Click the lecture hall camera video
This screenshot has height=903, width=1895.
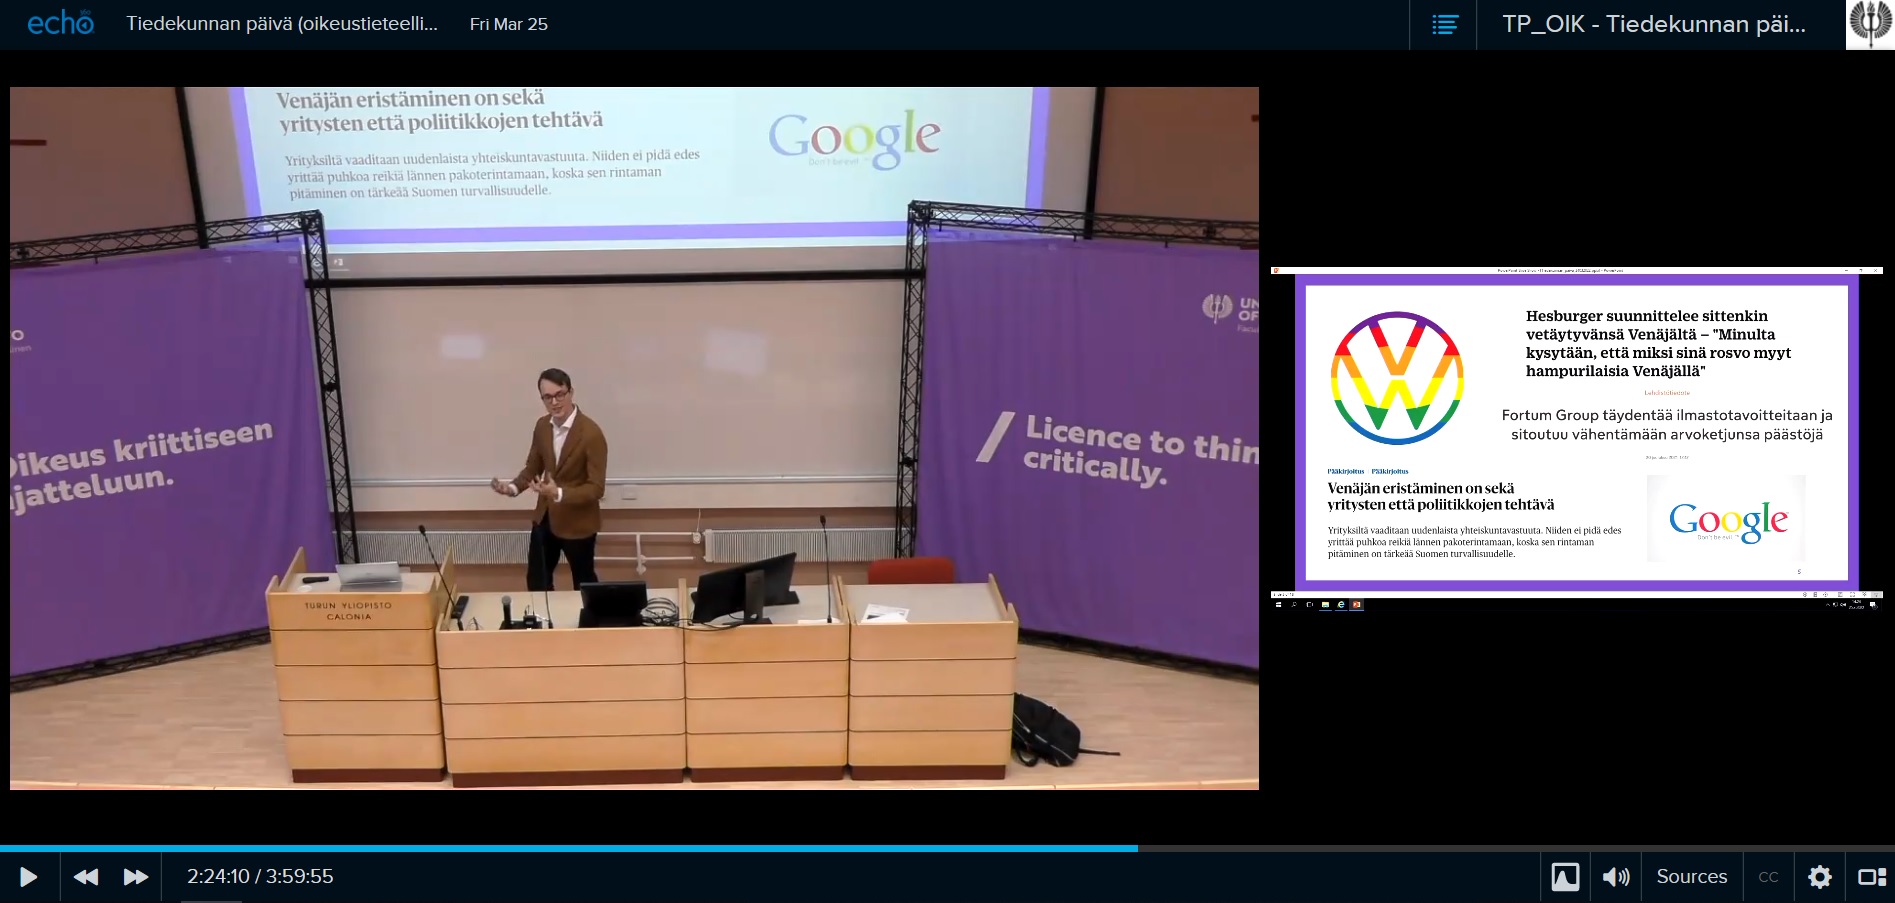pyautogui.click(x=634, y=438)
